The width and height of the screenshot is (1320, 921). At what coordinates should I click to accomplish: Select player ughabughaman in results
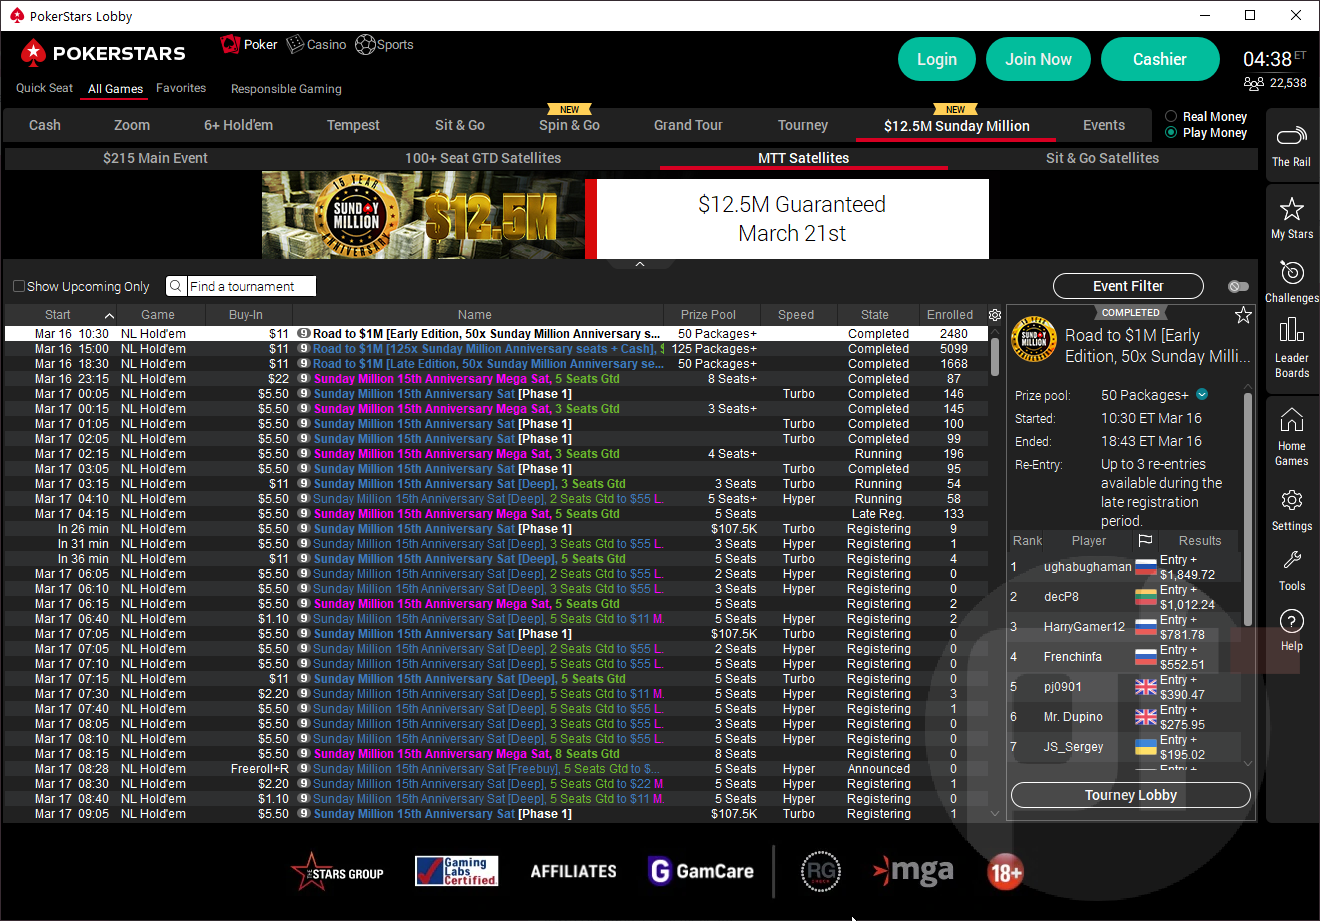click(1088, 567)
